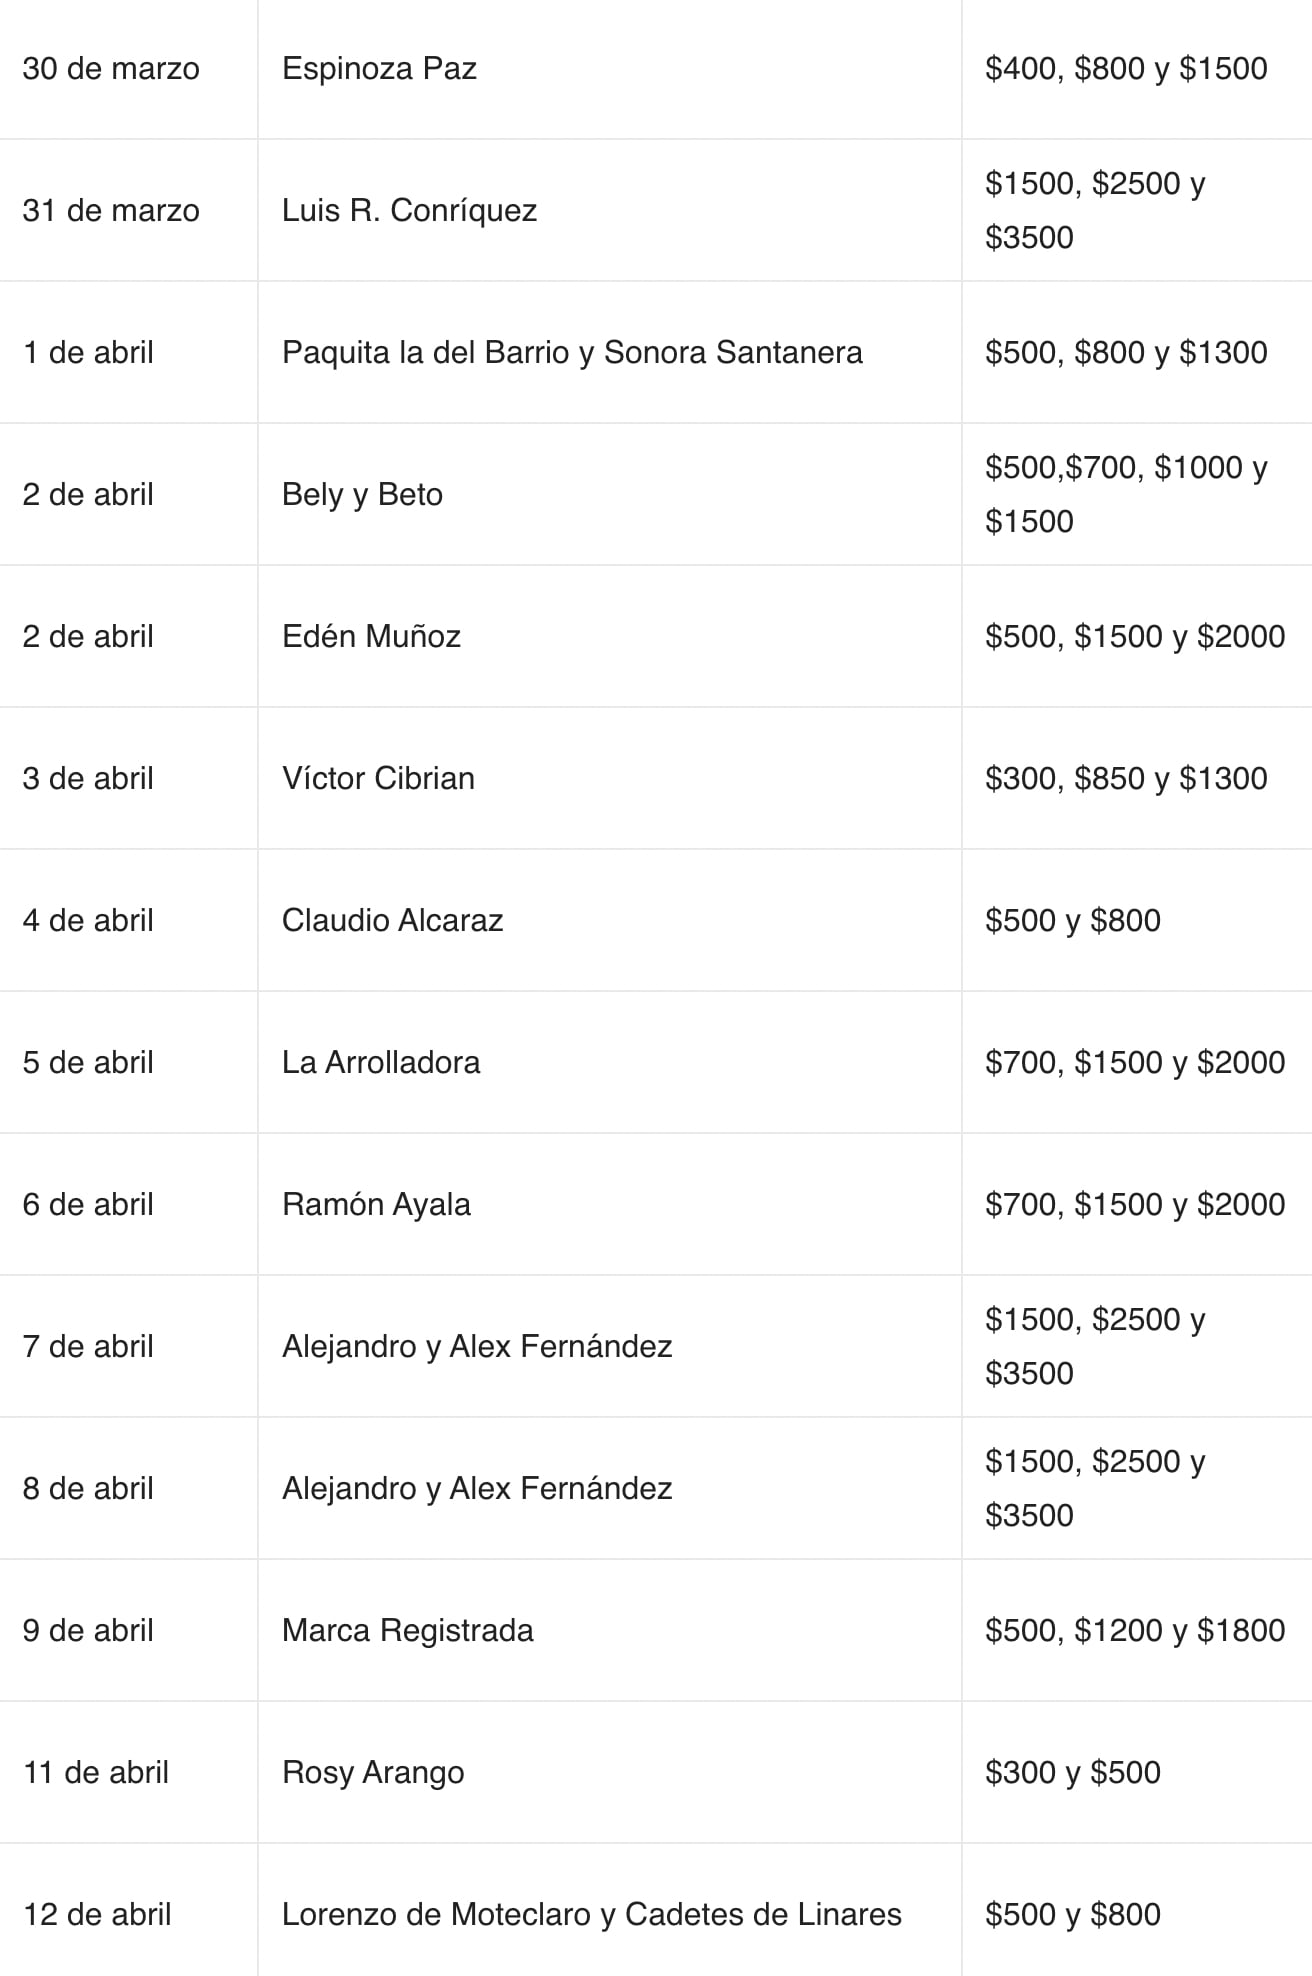
Task: Click the "11 de abril" date
Action: 96,1772
